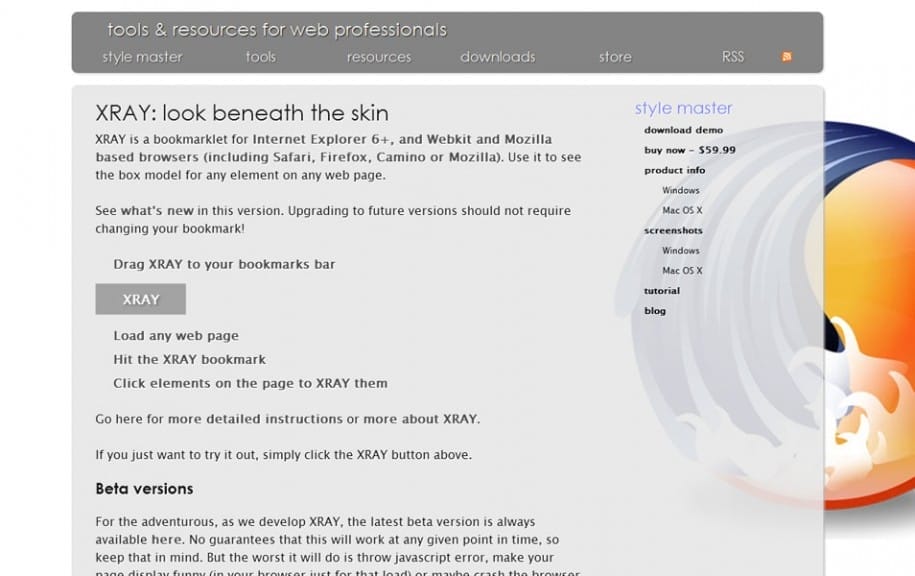Open the downloads navigation item
This screenshot has height=576, width=915.
pos(497,57)
